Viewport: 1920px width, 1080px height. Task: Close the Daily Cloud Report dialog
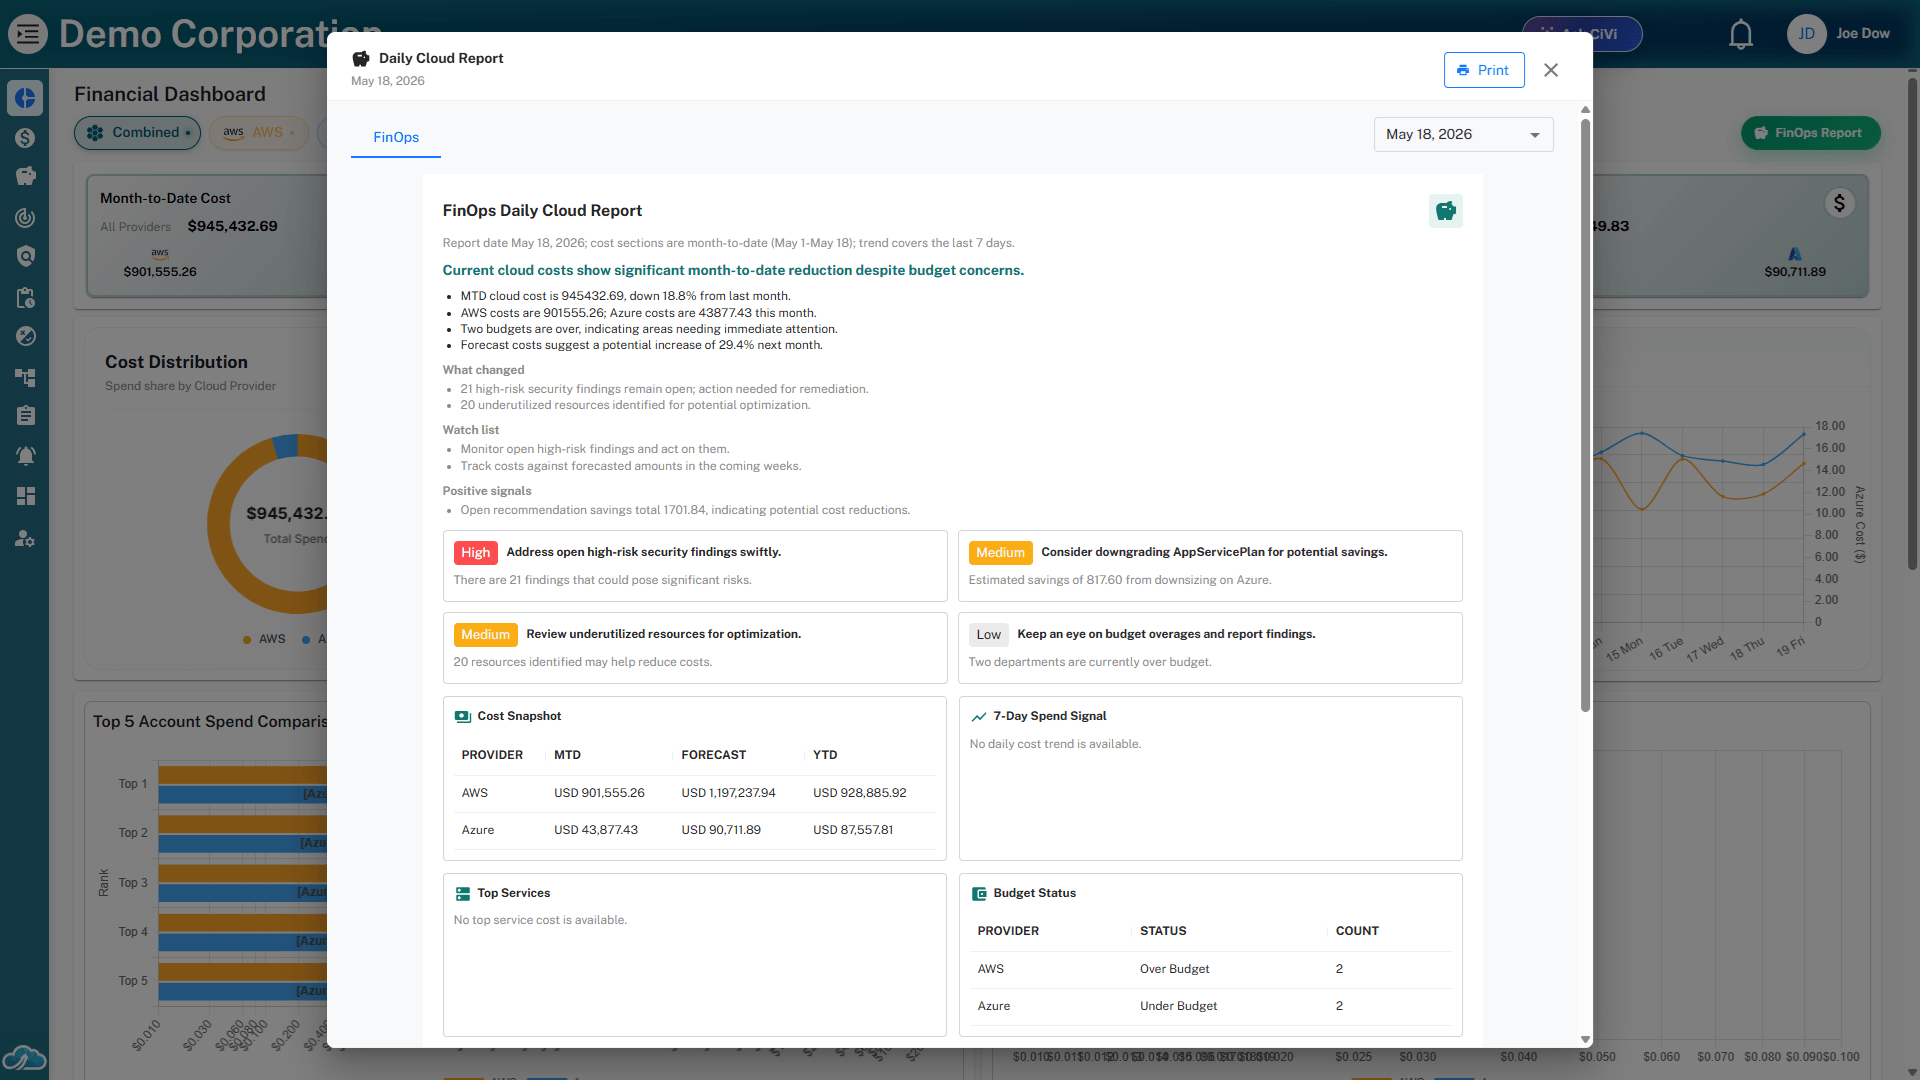pos(1551,70)
